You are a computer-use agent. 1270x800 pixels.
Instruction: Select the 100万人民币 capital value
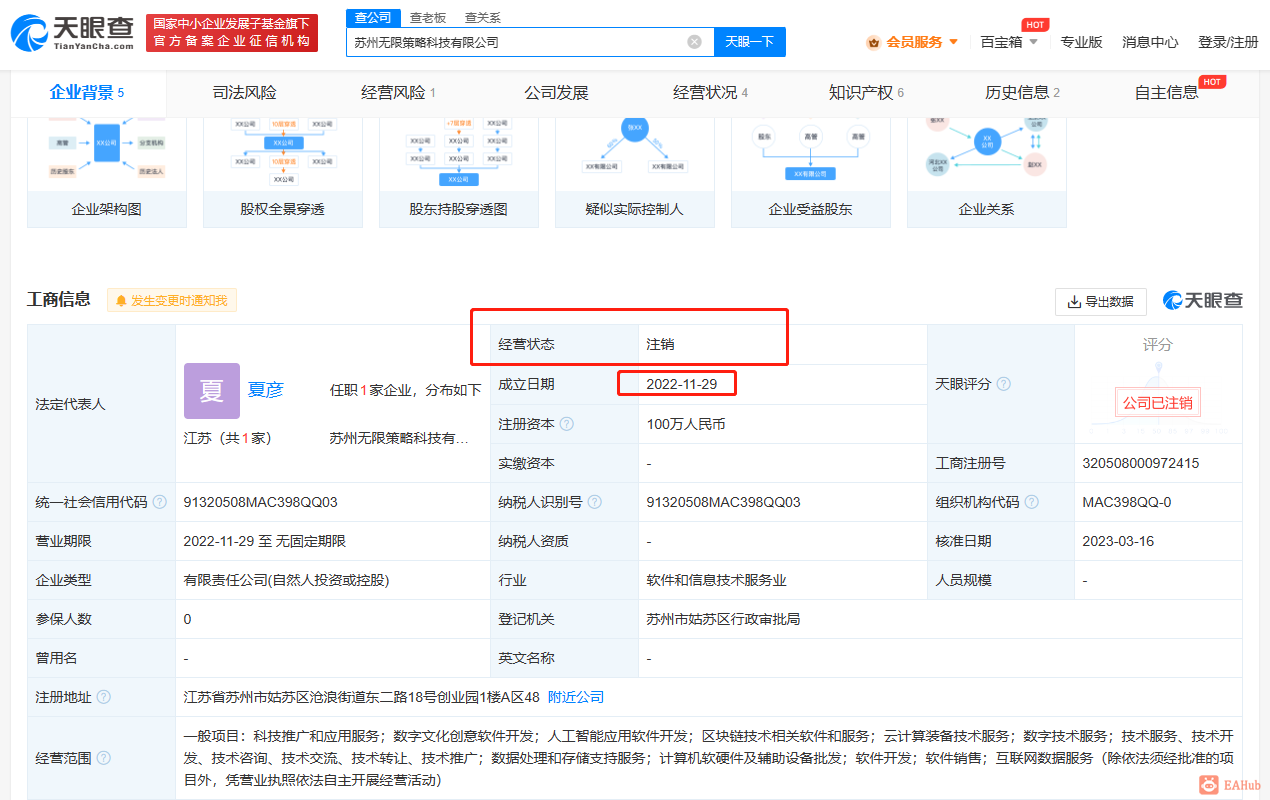[686, 424]
